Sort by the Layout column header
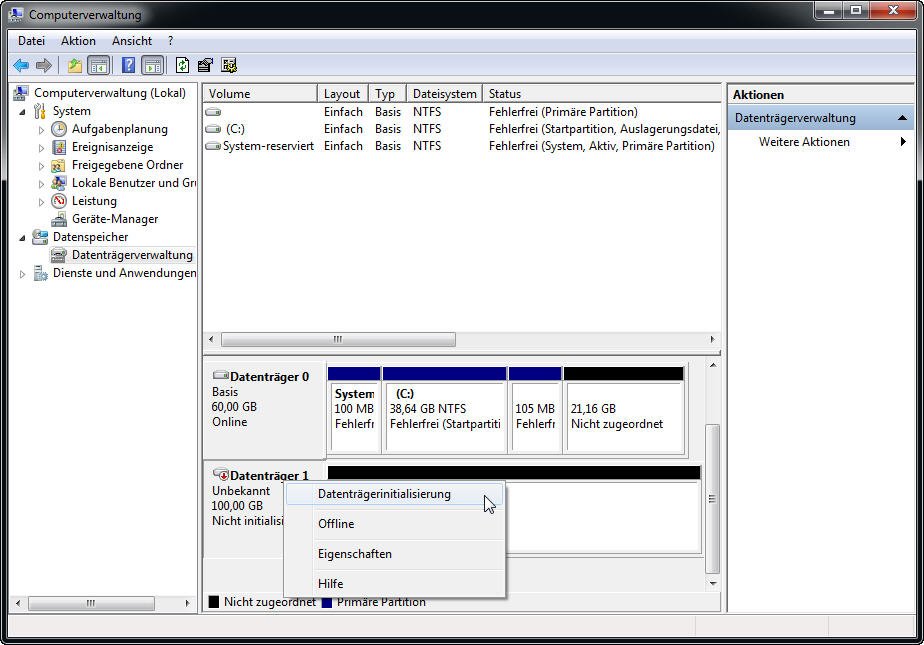 pos(343,94)
